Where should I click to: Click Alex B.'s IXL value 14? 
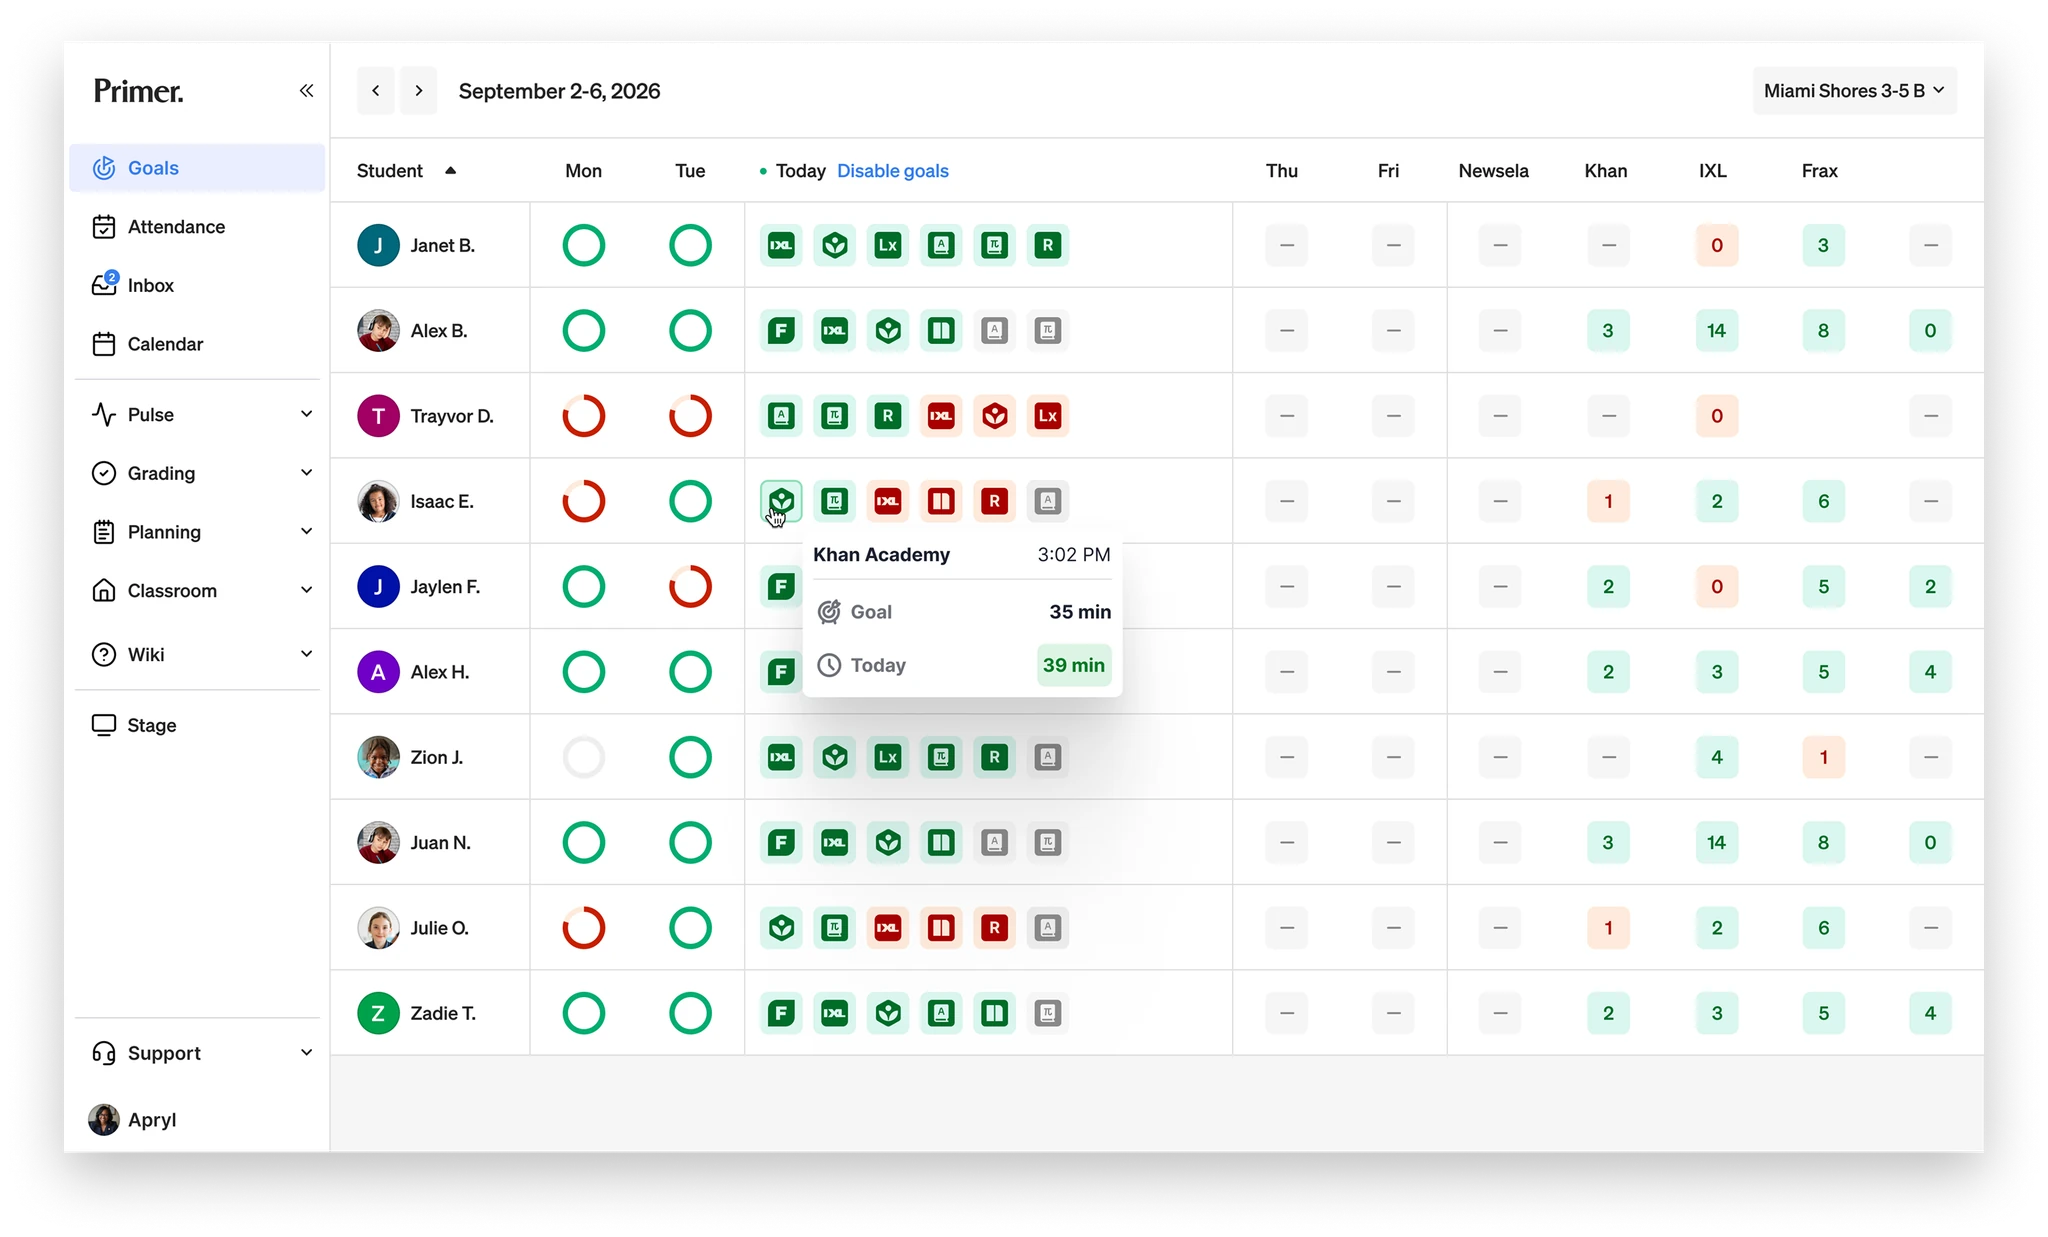[x=1716, y=330]
